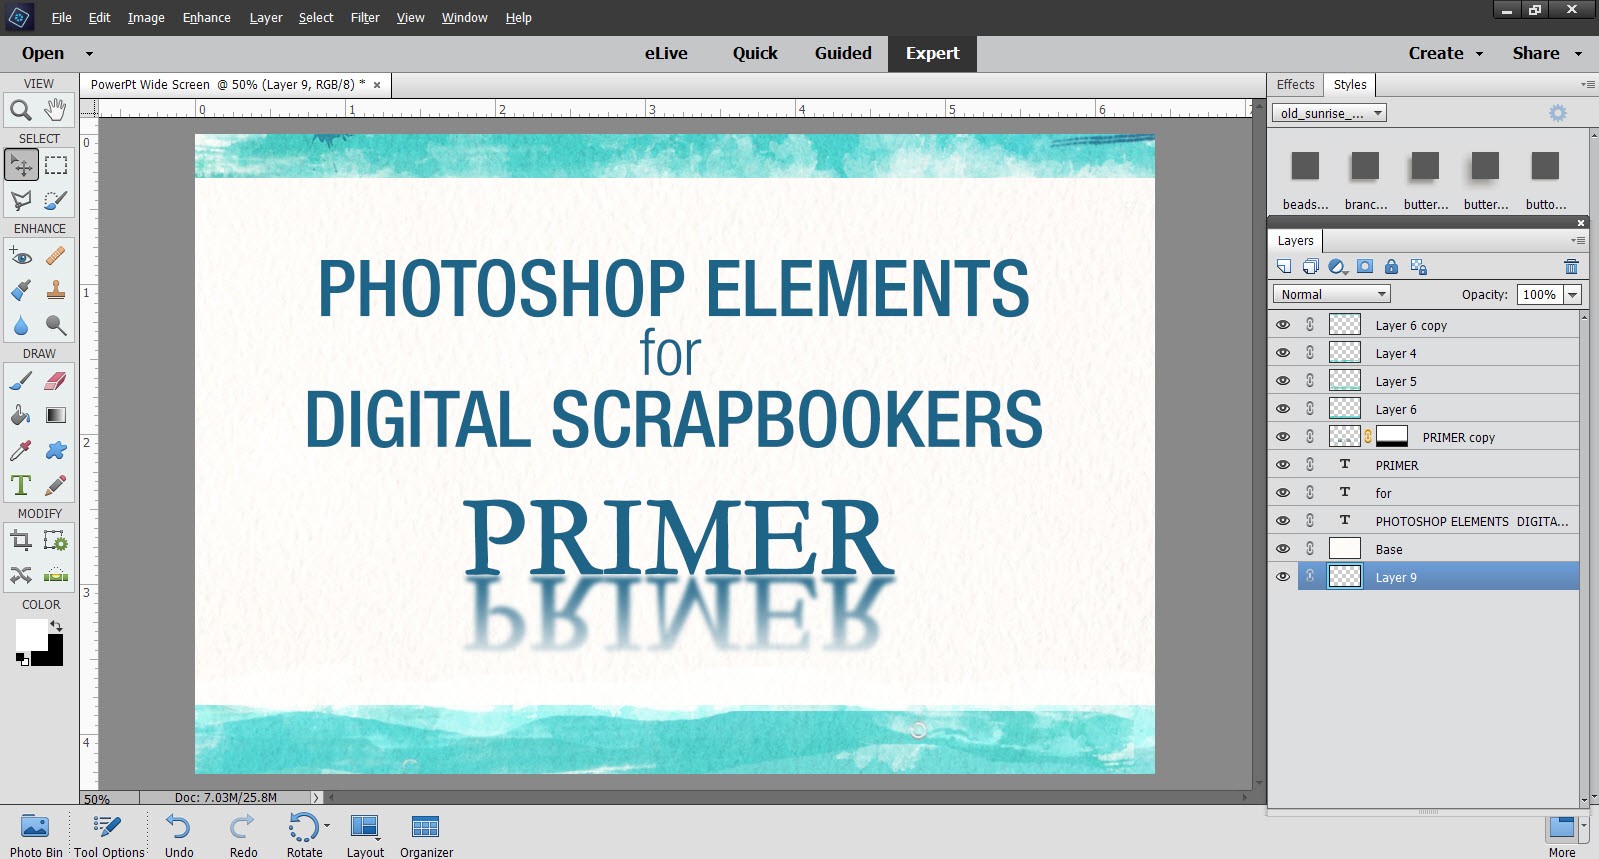Select the Clone Stamp tool
Viewport: 1599px width, 859px height.
[56, 290]
